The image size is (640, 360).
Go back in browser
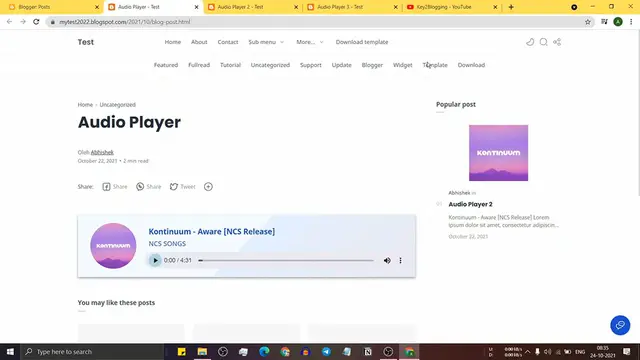[9, 22]
